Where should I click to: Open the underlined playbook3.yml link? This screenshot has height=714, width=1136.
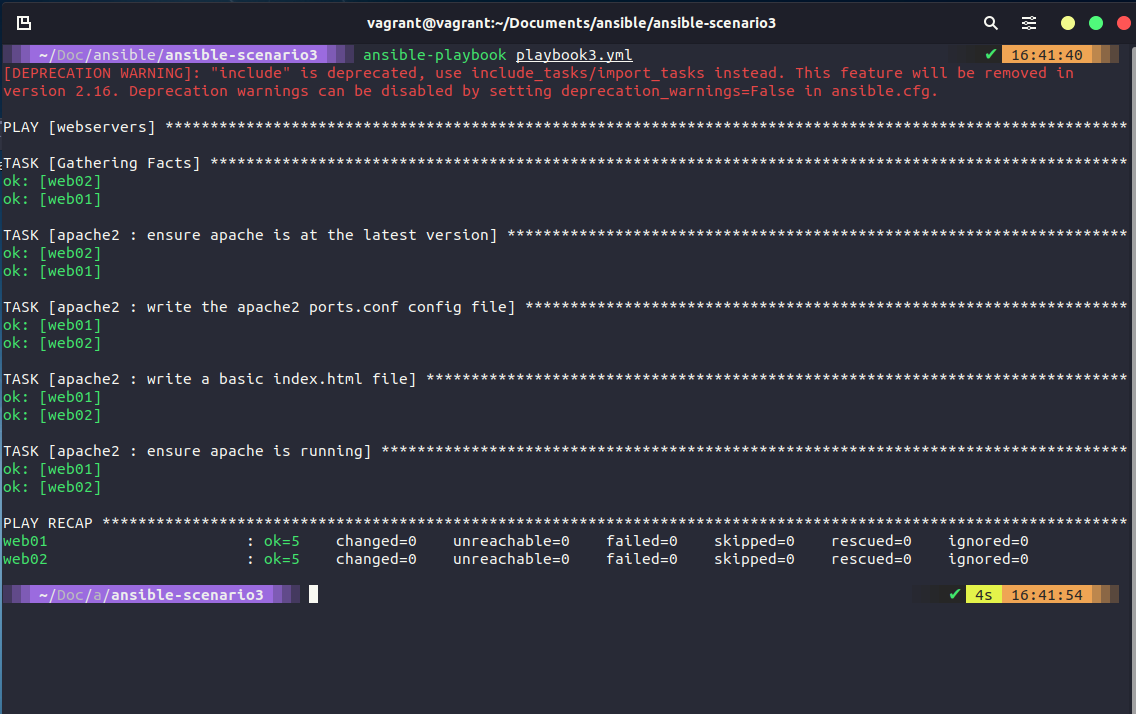(x=574, y=54)
